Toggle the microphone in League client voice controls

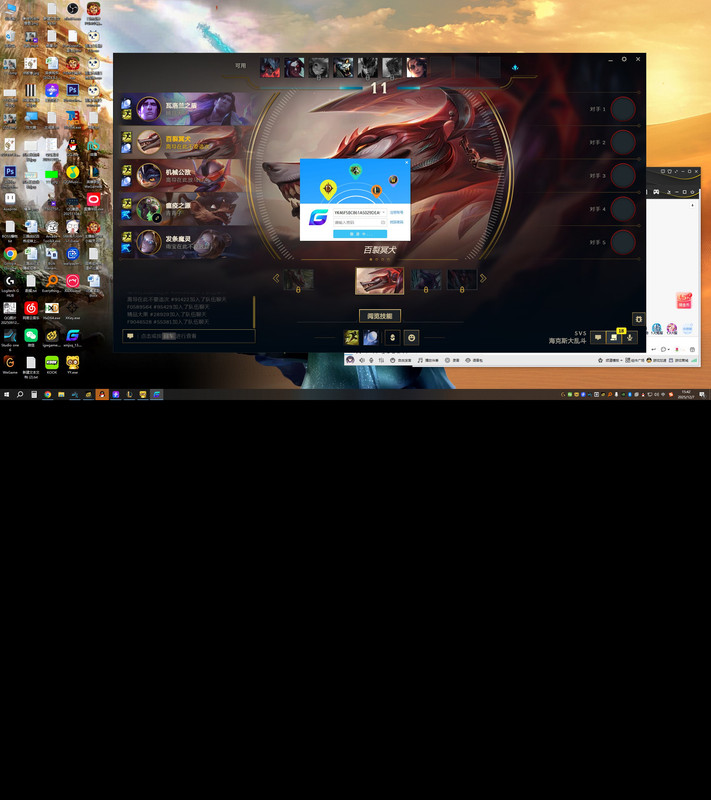click(x=630, y=337)
